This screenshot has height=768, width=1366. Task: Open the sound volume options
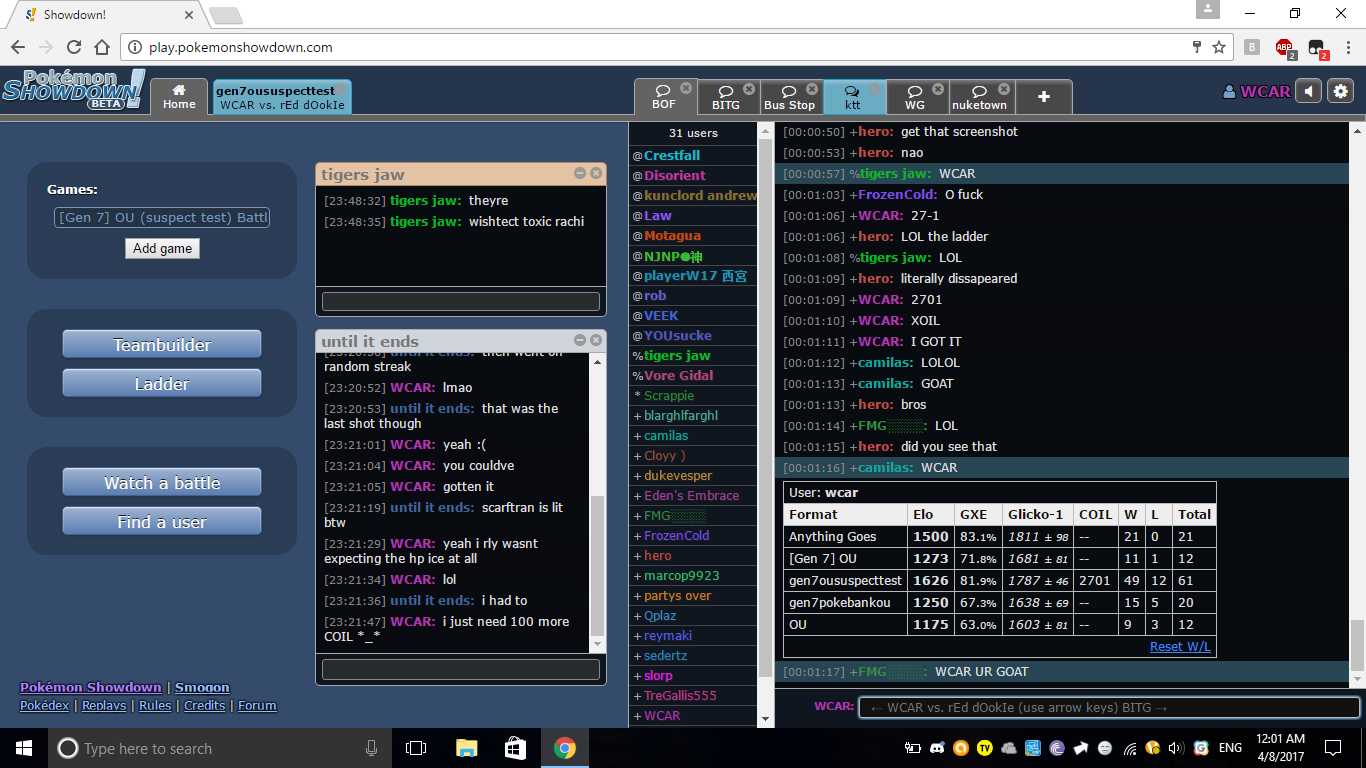pos(1308,92)
